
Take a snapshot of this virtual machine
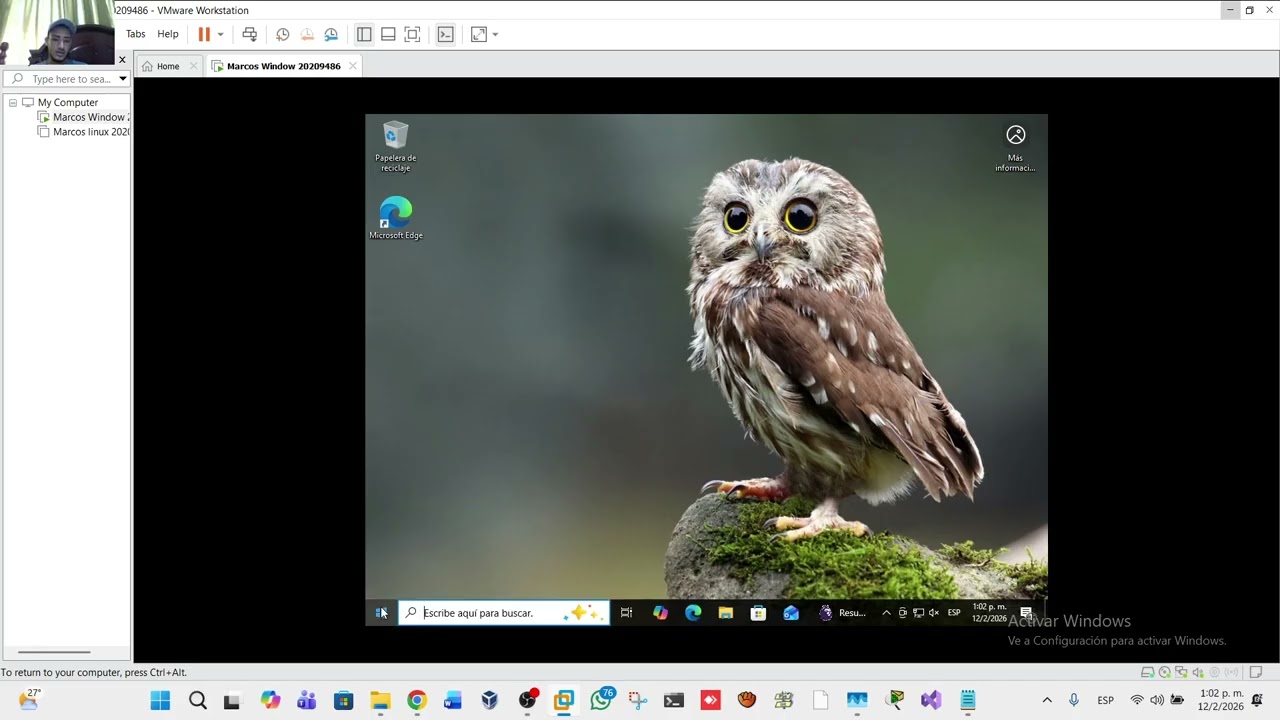[283, 34]
